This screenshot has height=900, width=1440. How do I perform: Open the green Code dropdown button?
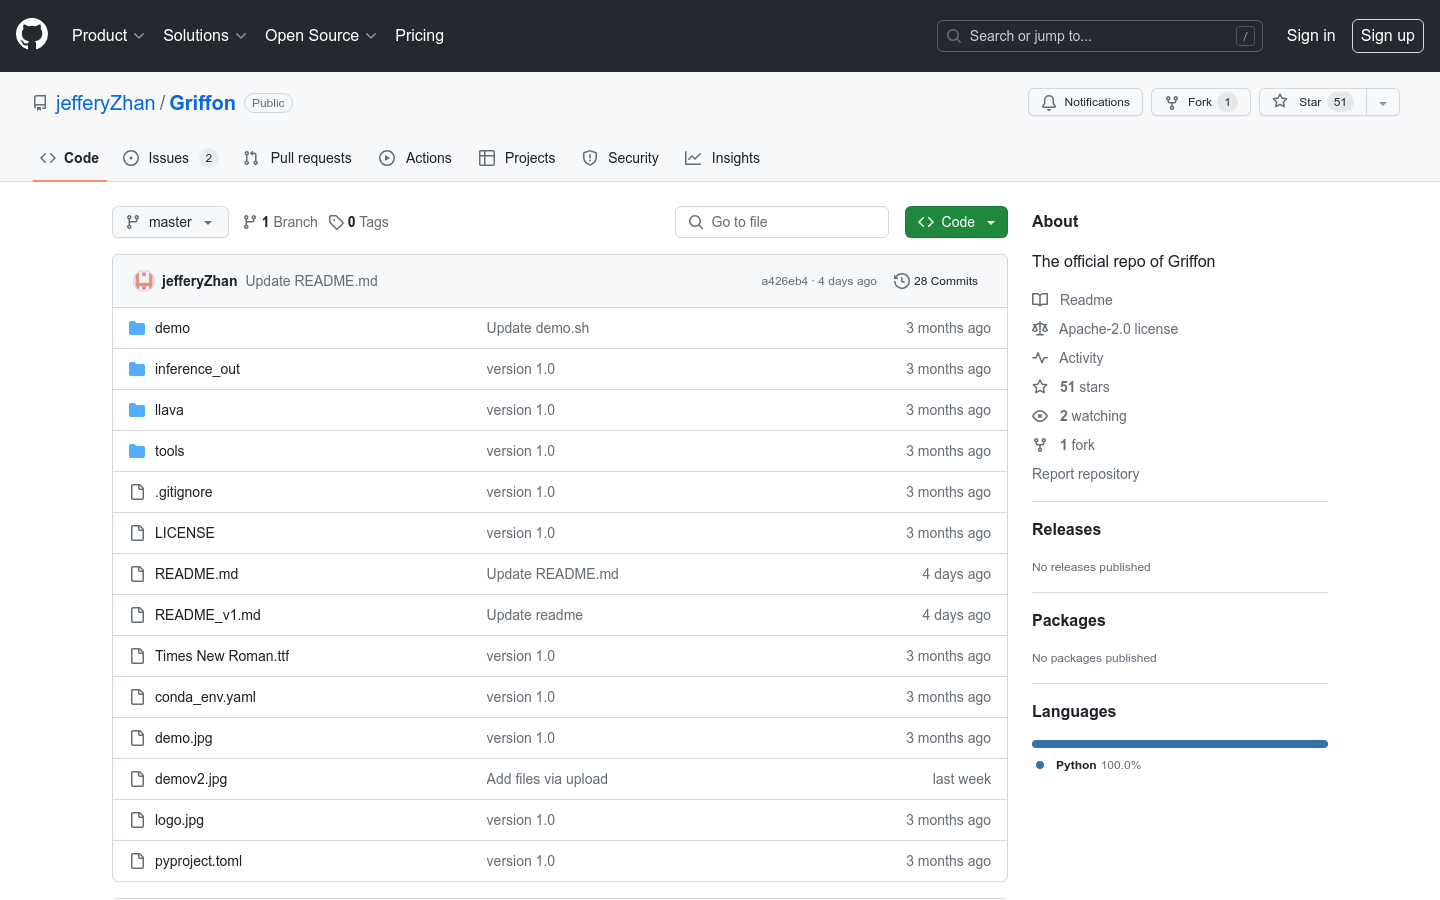click(956, 222)
